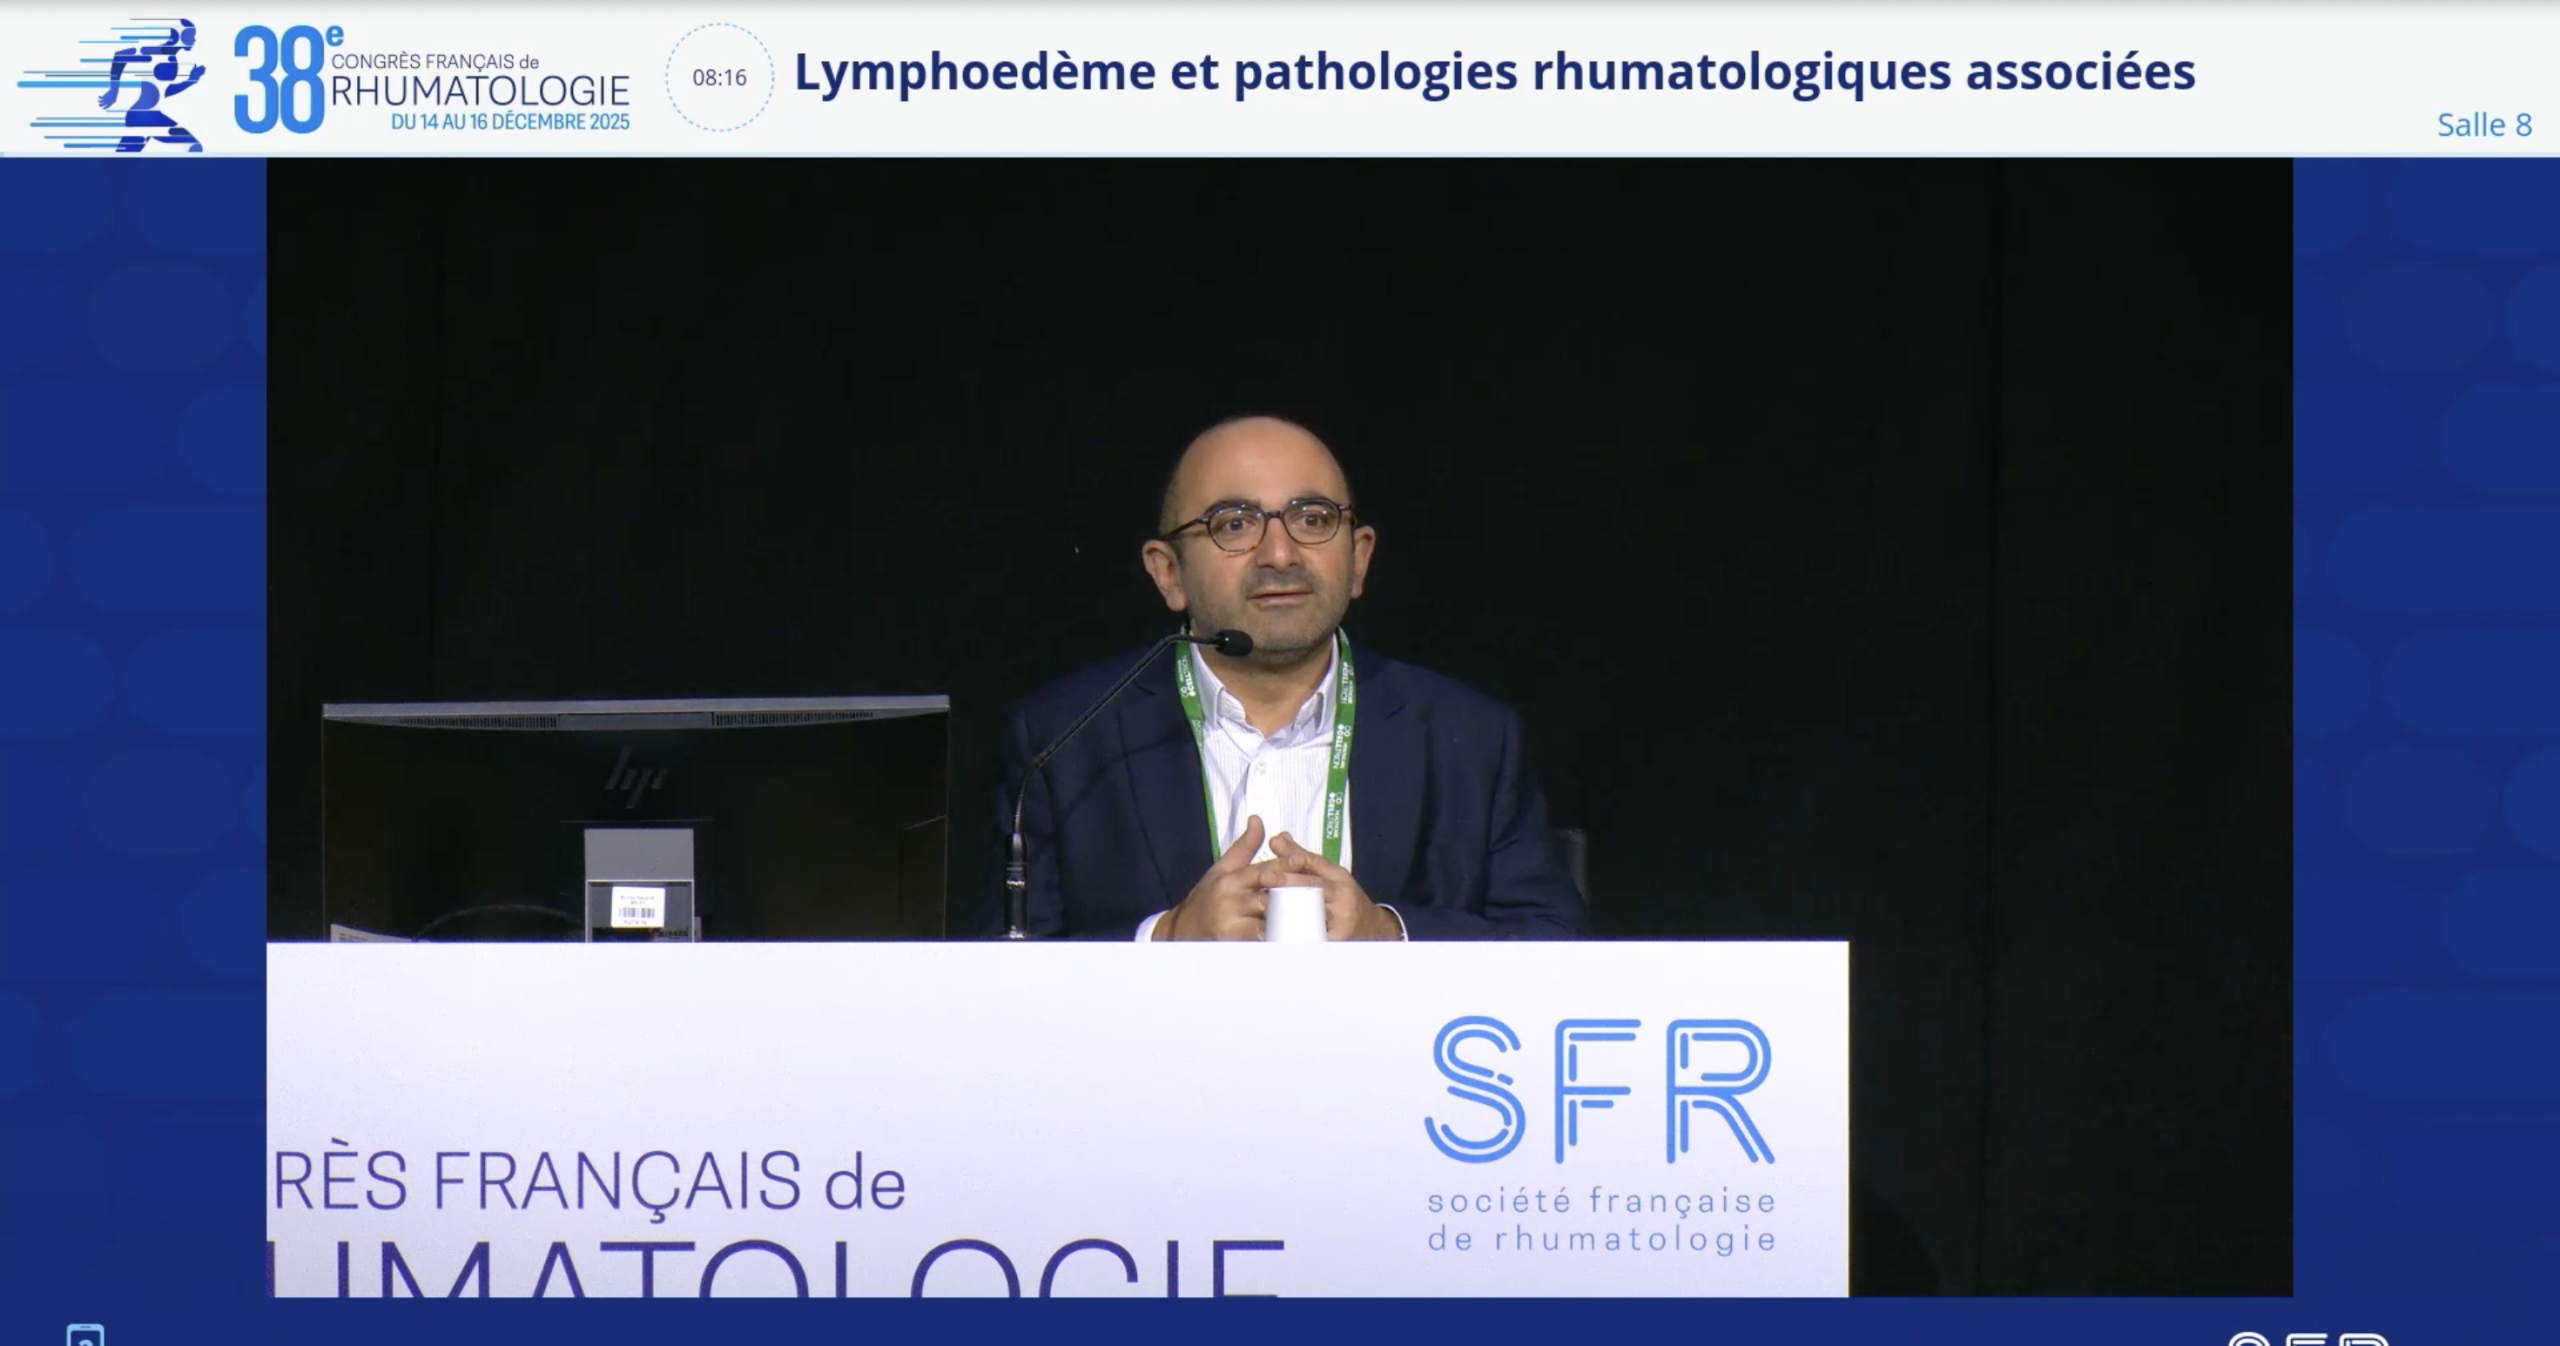This screenshot has height=1346, width=2560.
Task: Click the white cup on the desk
Action: pos(1296,914)
